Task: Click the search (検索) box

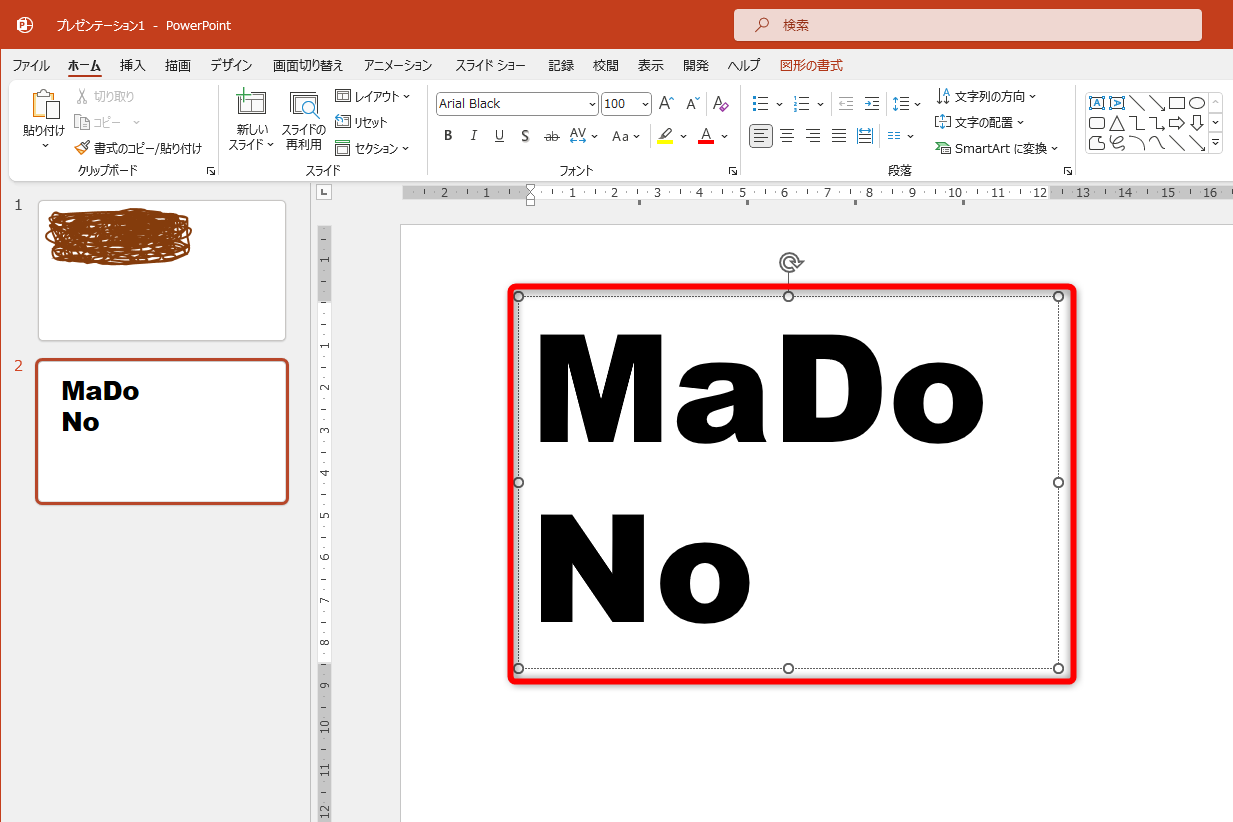Action: [968, 25]
